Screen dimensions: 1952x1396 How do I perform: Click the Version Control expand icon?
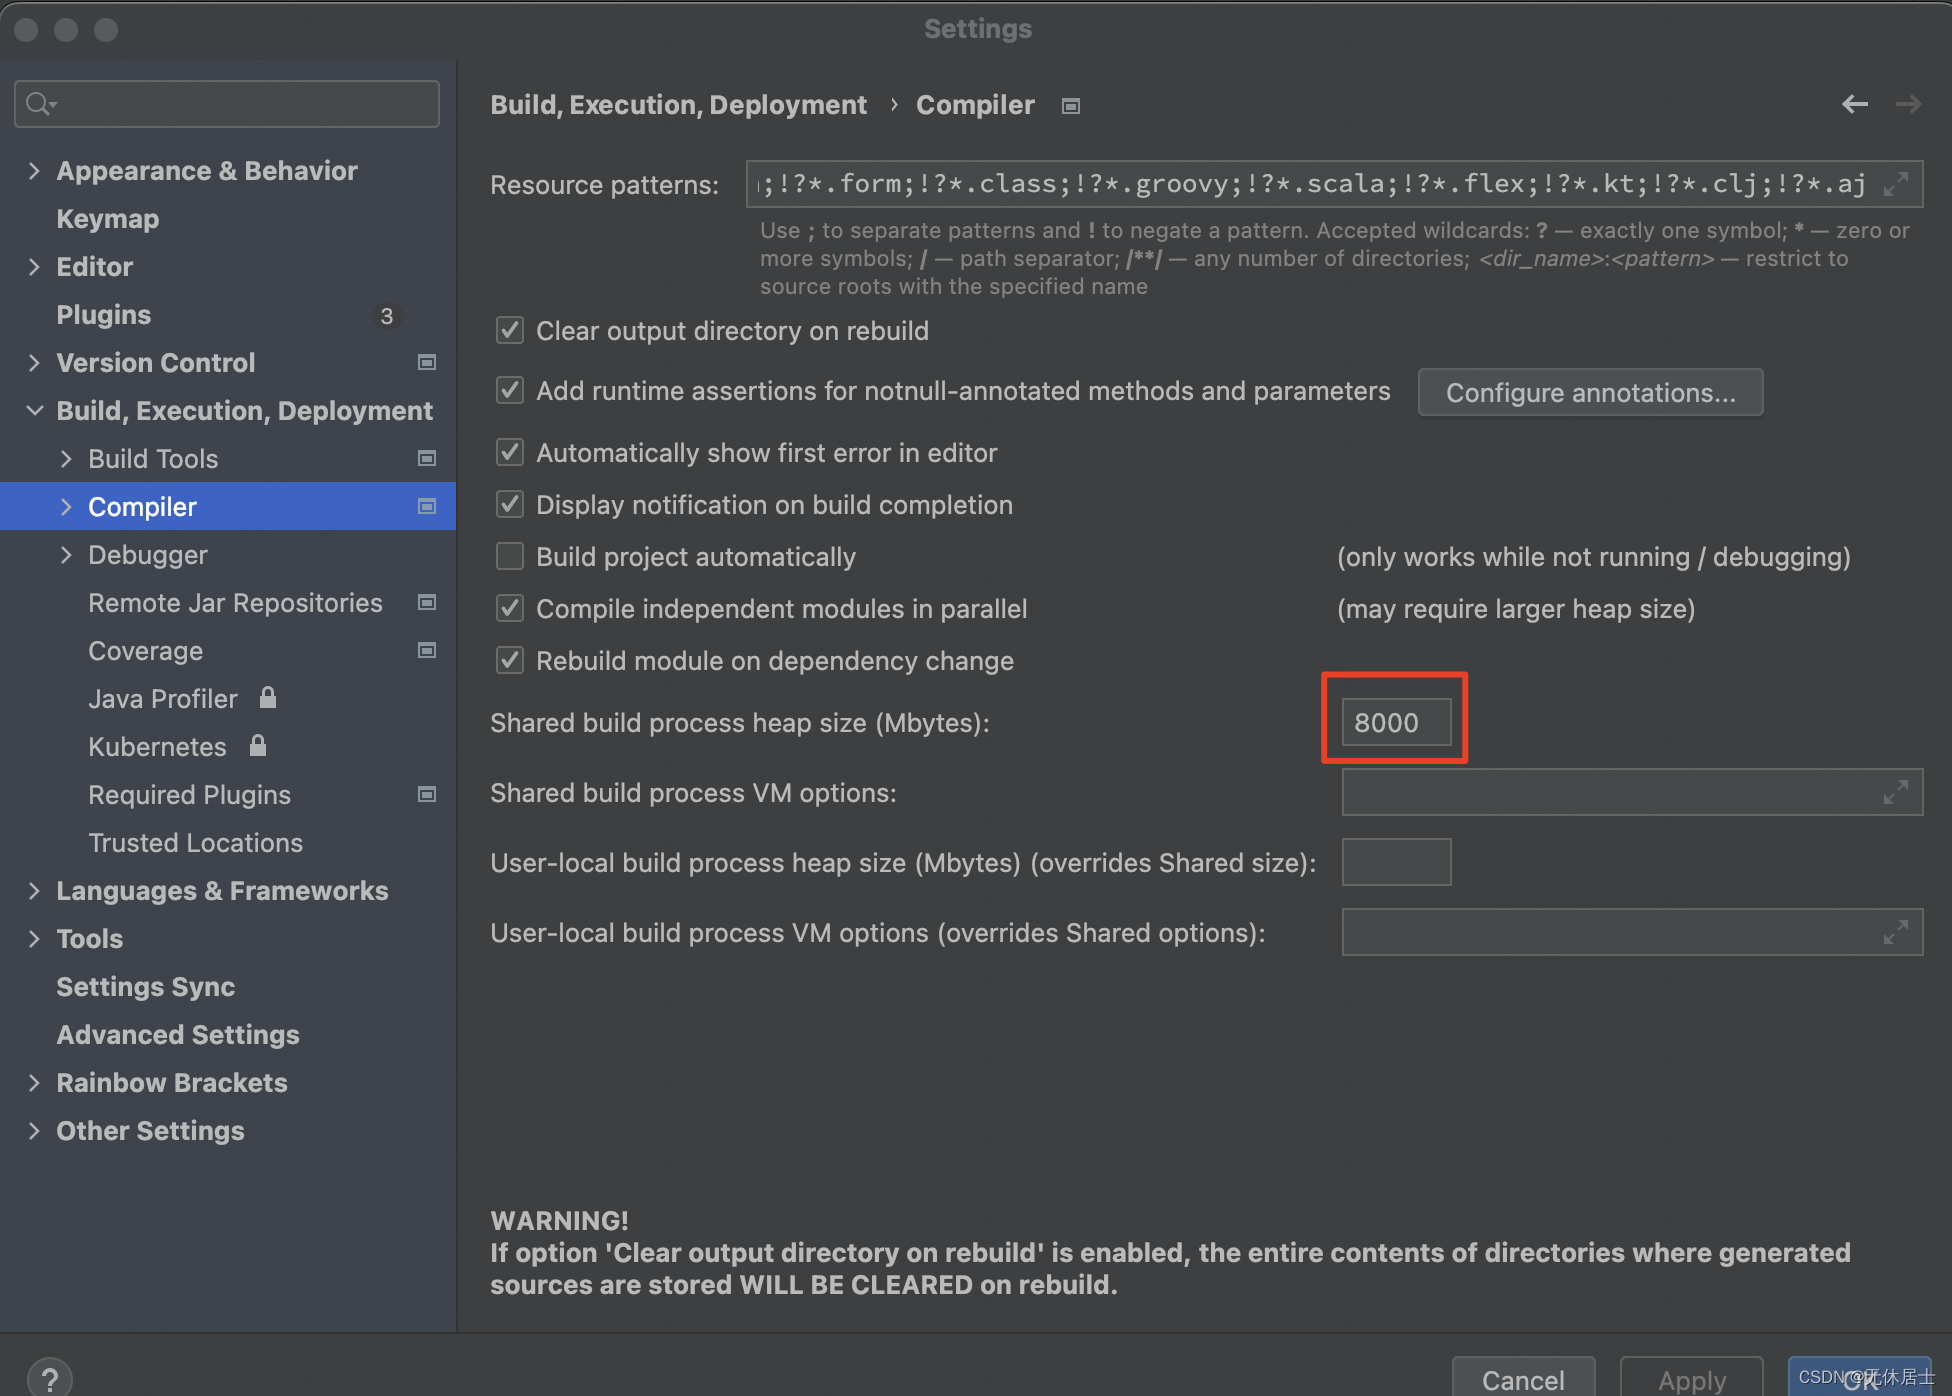(33, 363)
